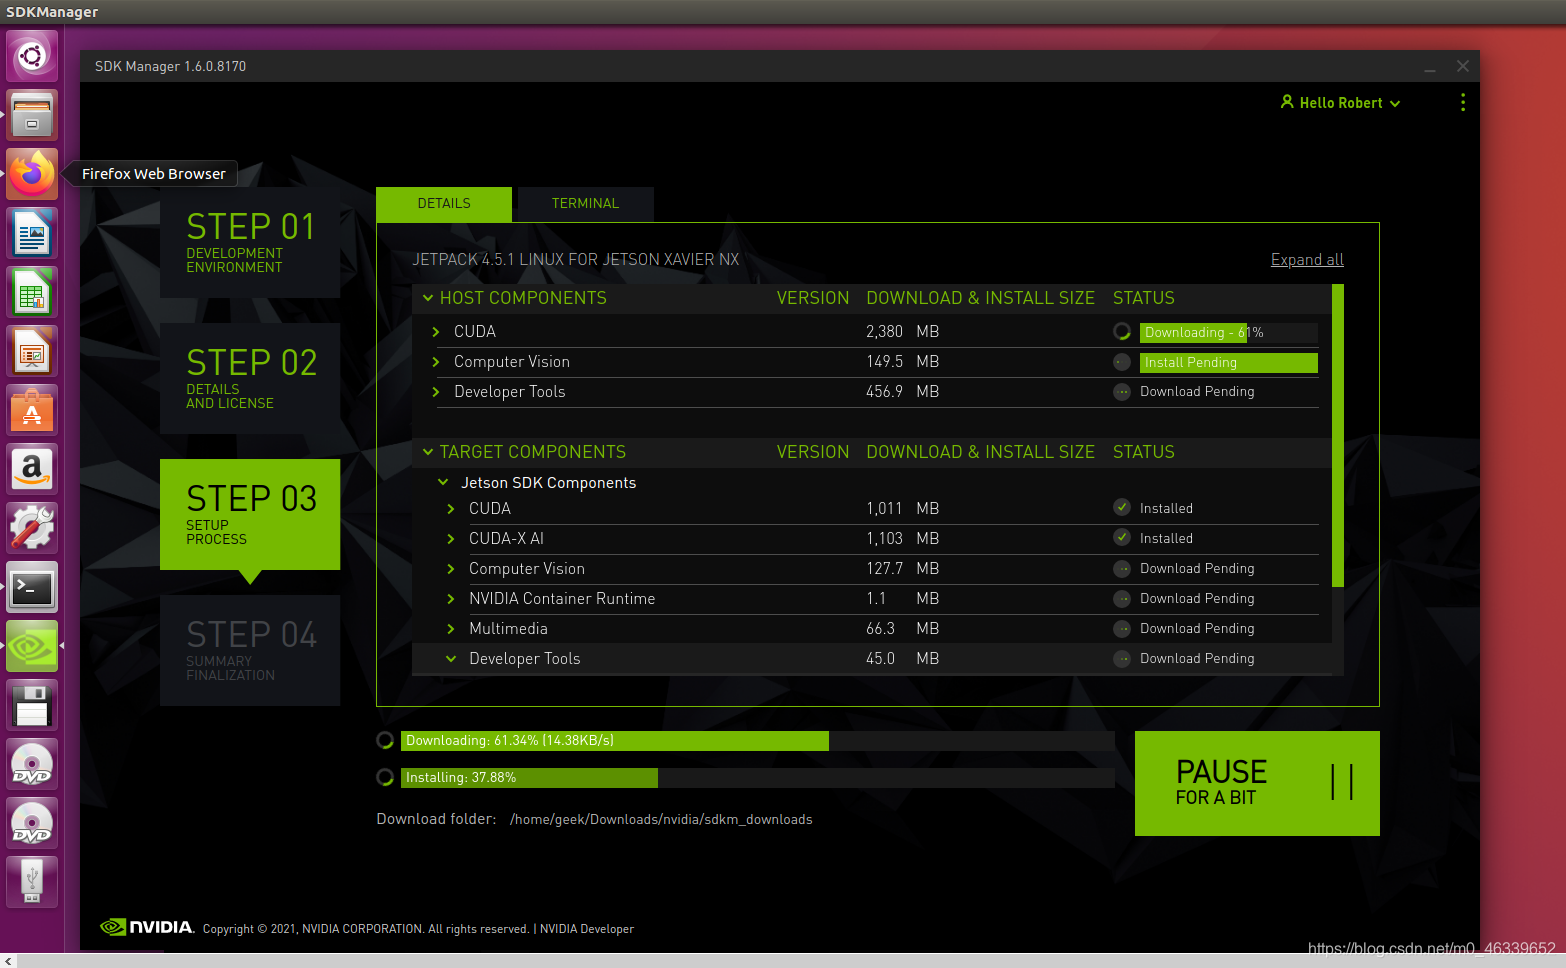This screenshot has width=1566, height=968.
Task: Click the overall Downloading 61.34% progress bar
Action: [x=758, y=741]
